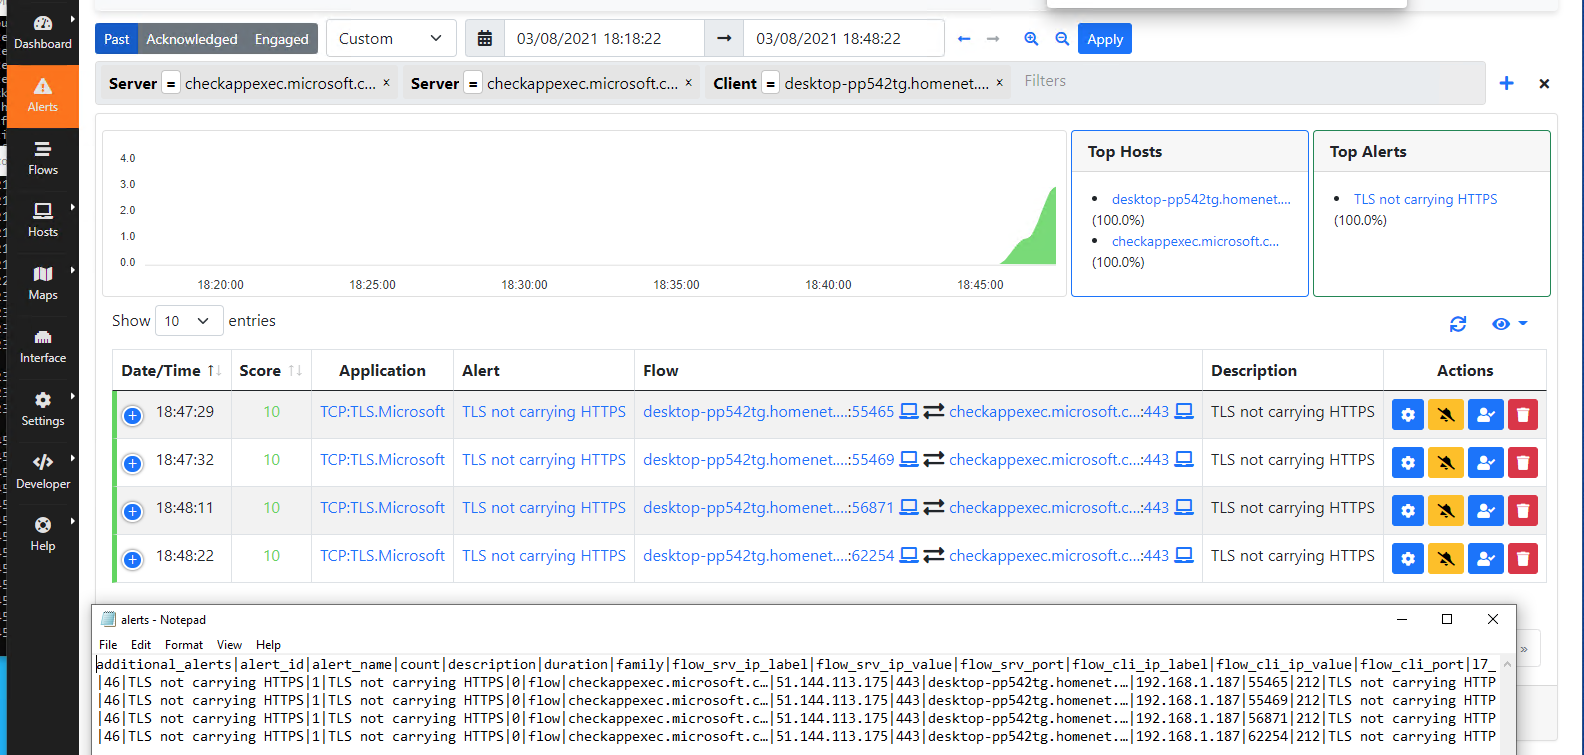The image size is (1584, 755).
Task: Switch to the Engaged alerts view
Action: pyautogui.click(x=282, y=39)
